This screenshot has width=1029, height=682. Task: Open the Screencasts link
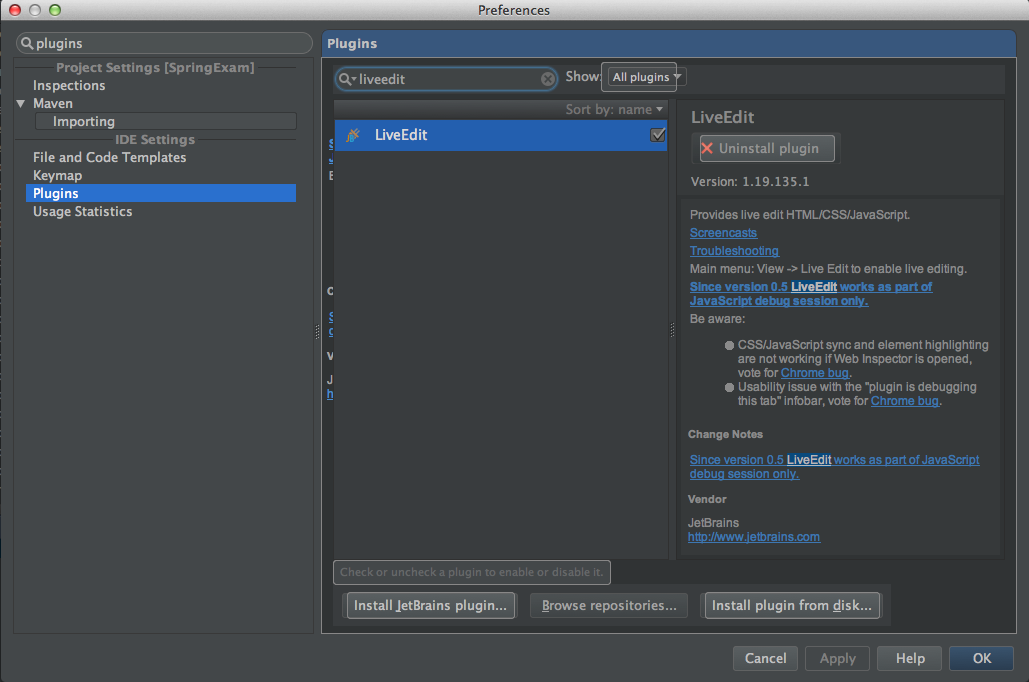coord(723,233)
